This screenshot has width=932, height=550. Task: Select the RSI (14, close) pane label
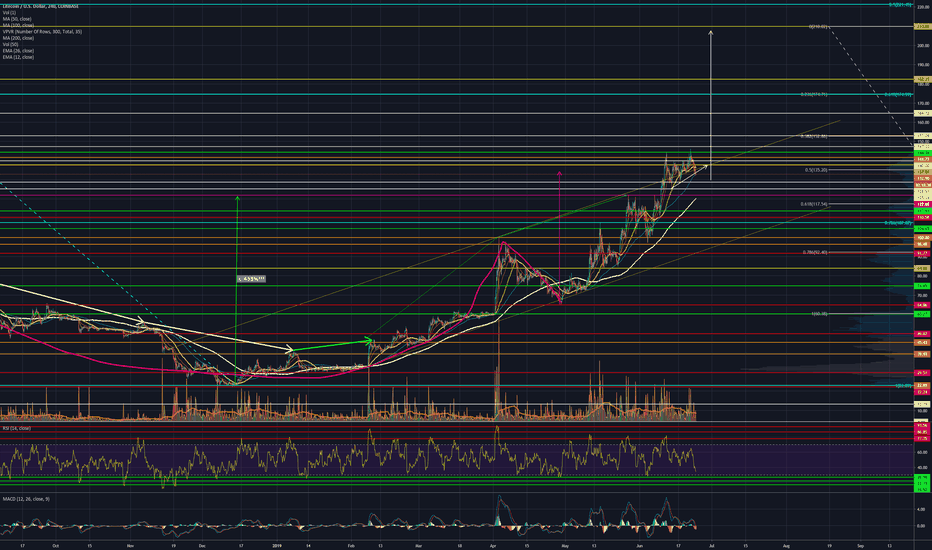(16, 428)
